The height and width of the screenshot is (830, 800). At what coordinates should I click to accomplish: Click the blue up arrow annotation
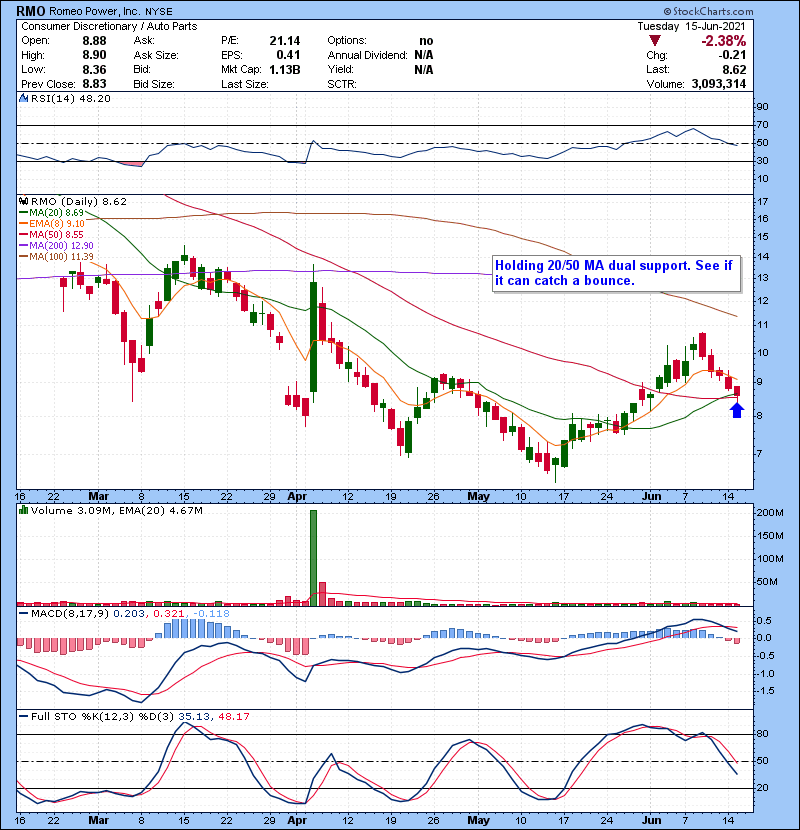pos(737,408)
